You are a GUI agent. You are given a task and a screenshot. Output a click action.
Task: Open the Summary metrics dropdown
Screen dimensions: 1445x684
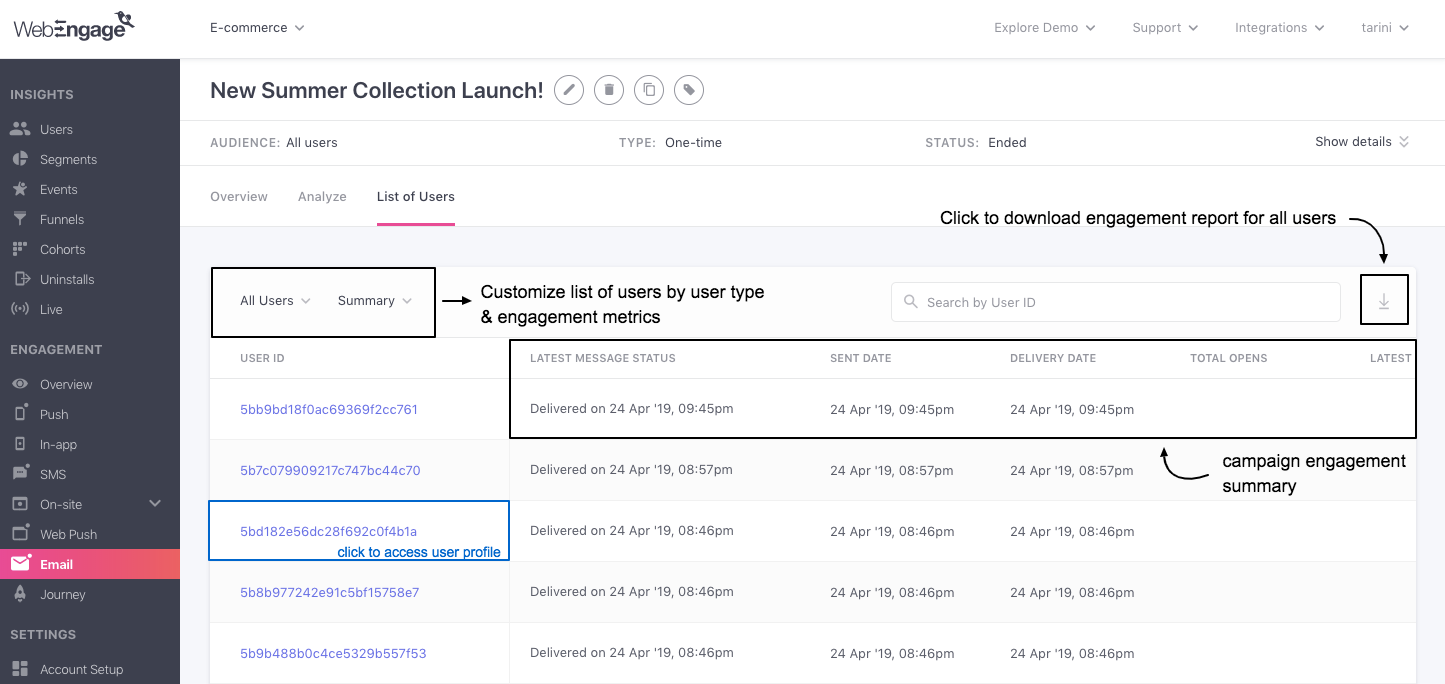coord(375,300)
